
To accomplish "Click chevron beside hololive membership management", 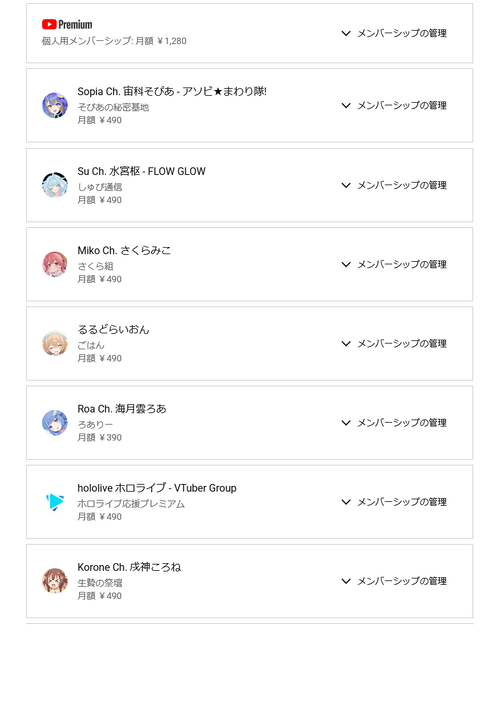I will (x=346, y=502).
